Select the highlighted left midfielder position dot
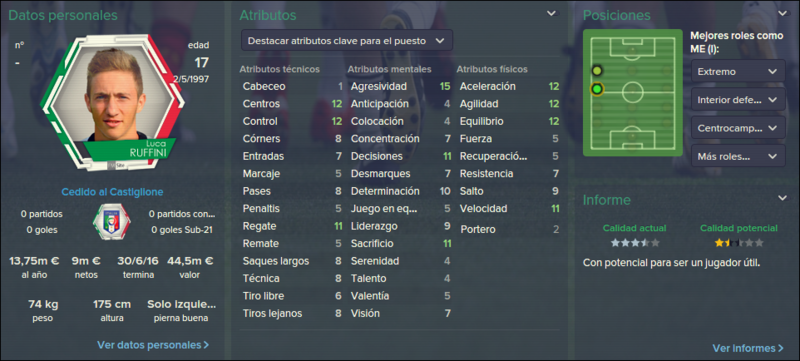 coord(596,90)
